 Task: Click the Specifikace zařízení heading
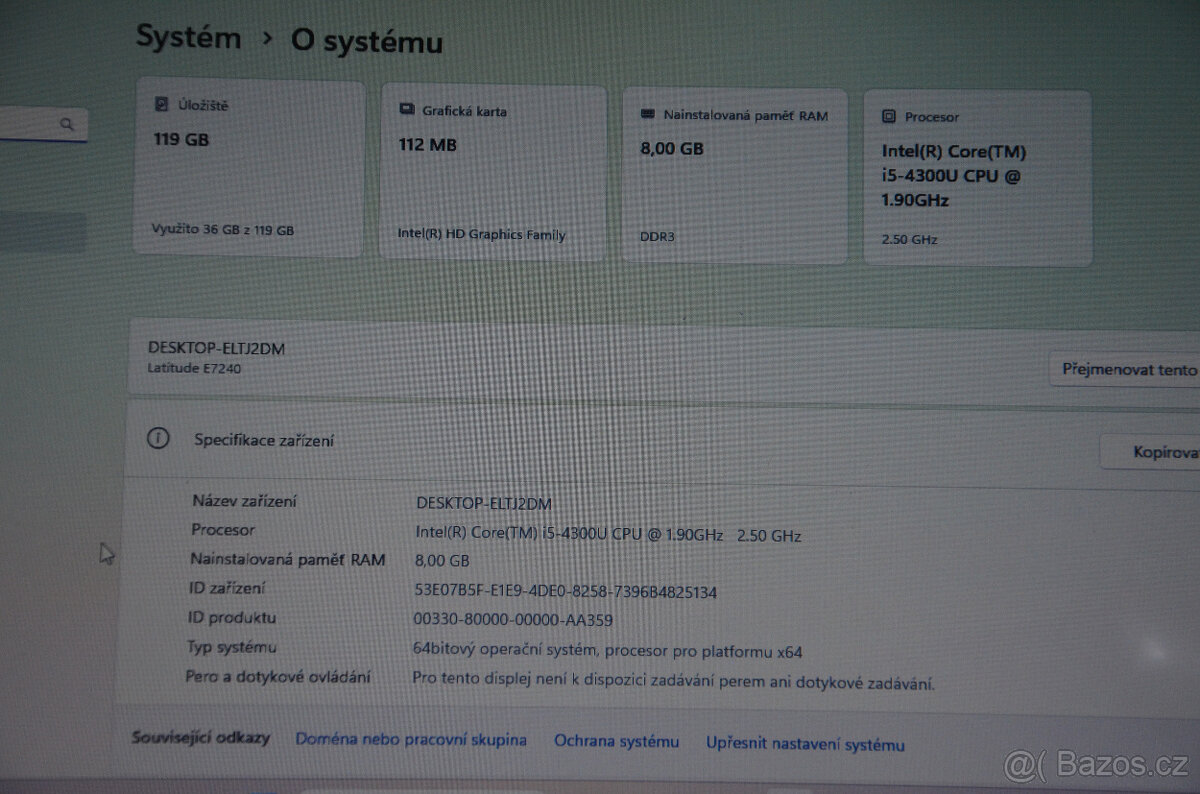click(264, 439)
